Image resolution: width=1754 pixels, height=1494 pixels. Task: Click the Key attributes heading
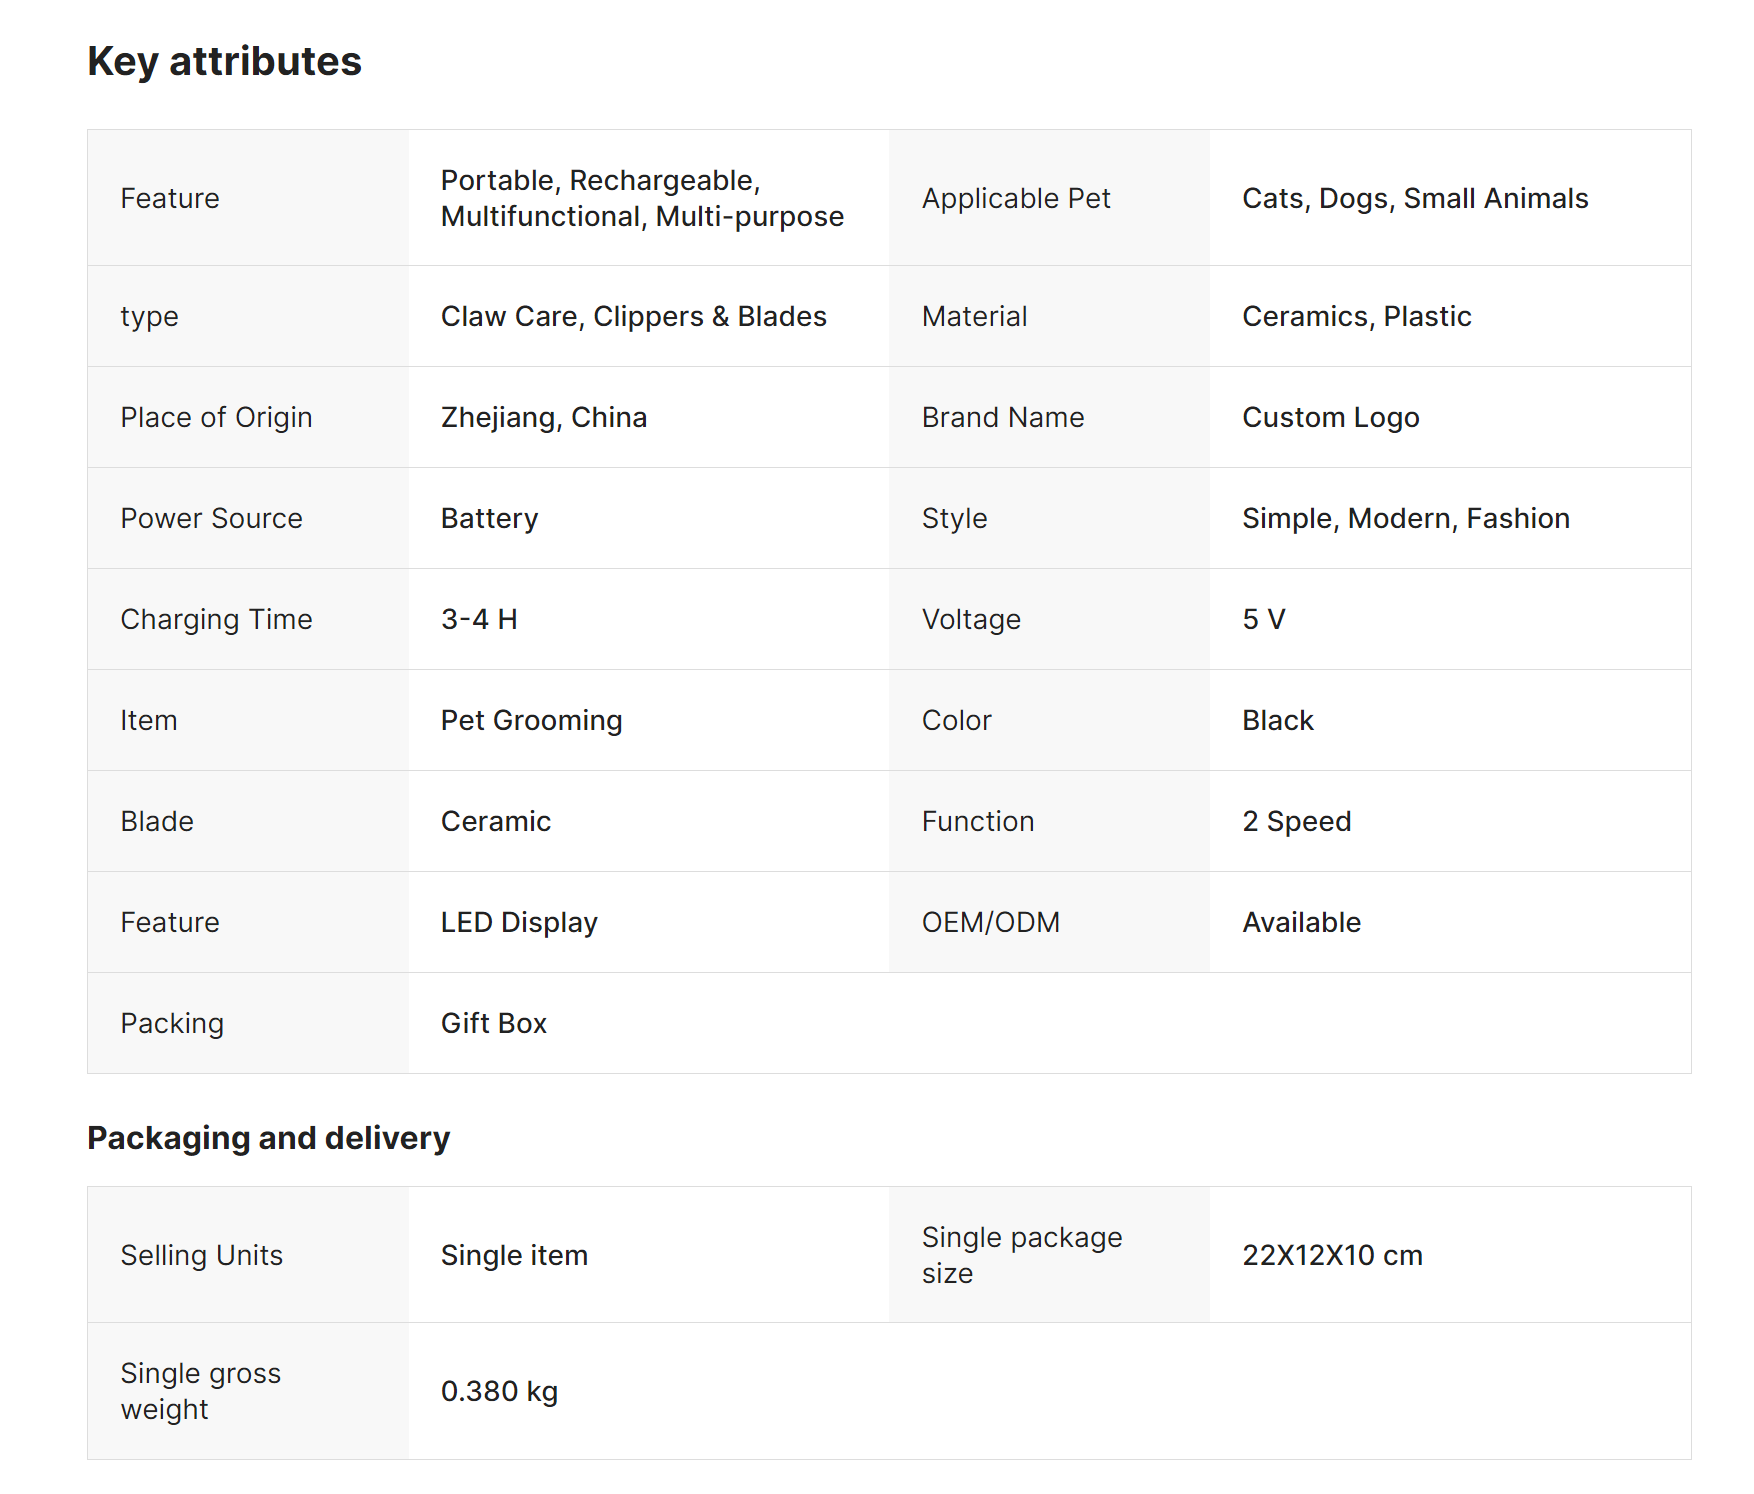pyautogui.click(x=224, y=61)
